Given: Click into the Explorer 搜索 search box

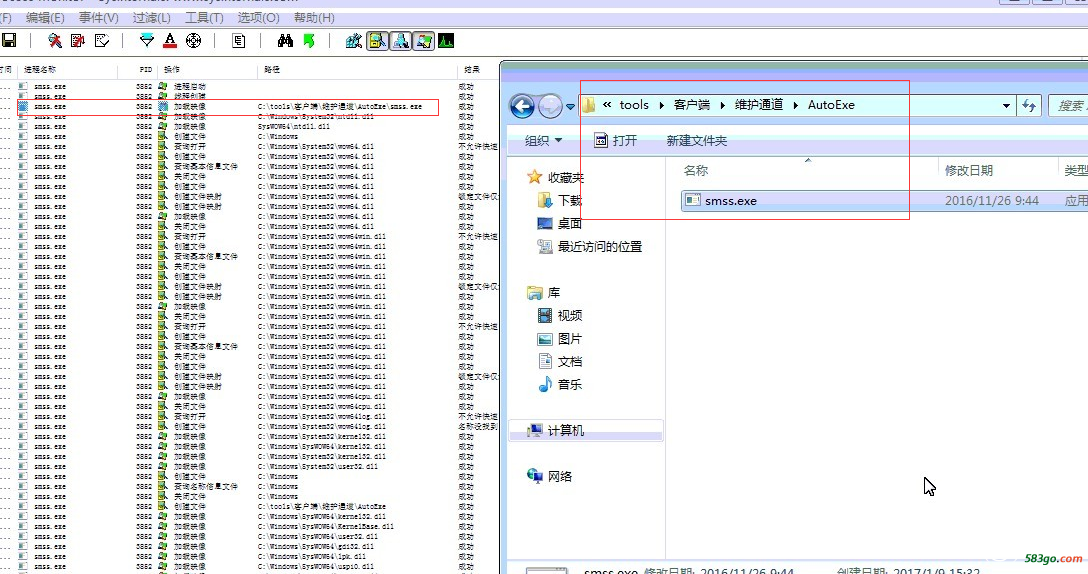Looking at the screenshot, I should 1069,105.
